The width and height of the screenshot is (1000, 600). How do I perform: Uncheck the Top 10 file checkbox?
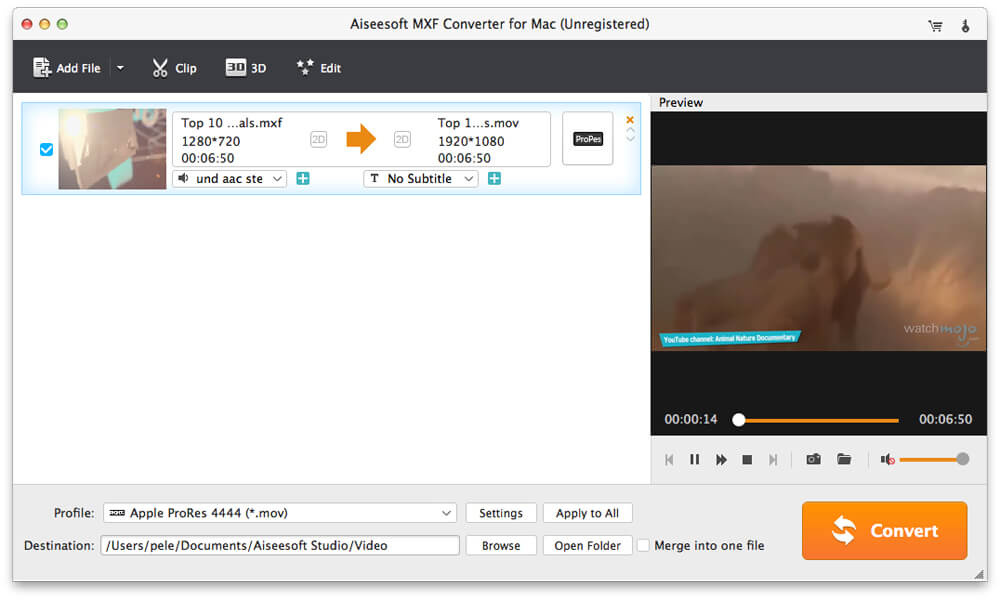(46, 149)
